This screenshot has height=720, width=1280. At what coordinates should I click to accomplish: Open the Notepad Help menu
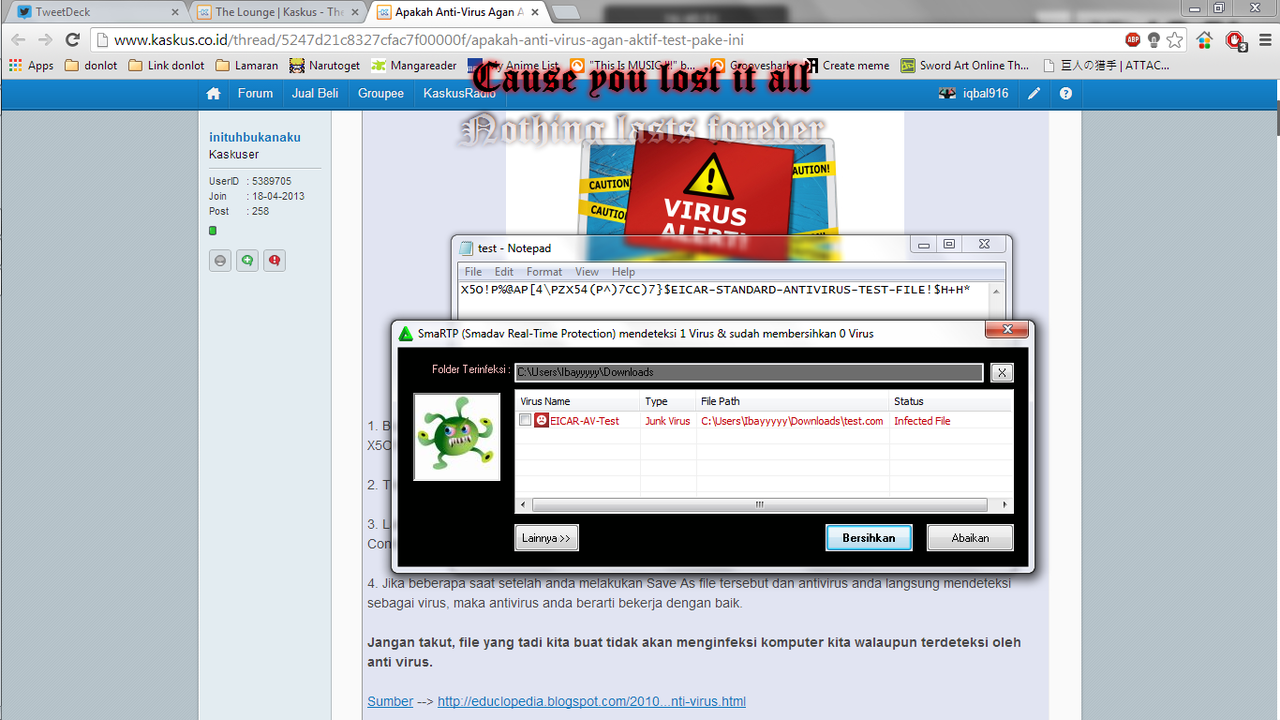click(623, 271)
